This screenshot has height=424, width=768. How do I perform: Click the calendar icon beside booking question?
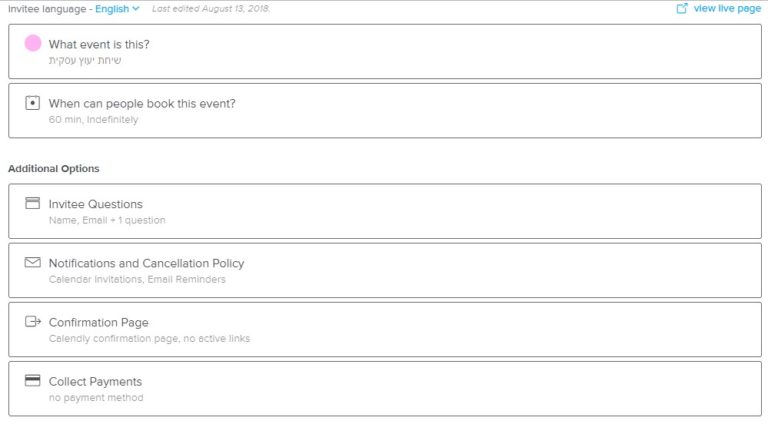point(32,103)
